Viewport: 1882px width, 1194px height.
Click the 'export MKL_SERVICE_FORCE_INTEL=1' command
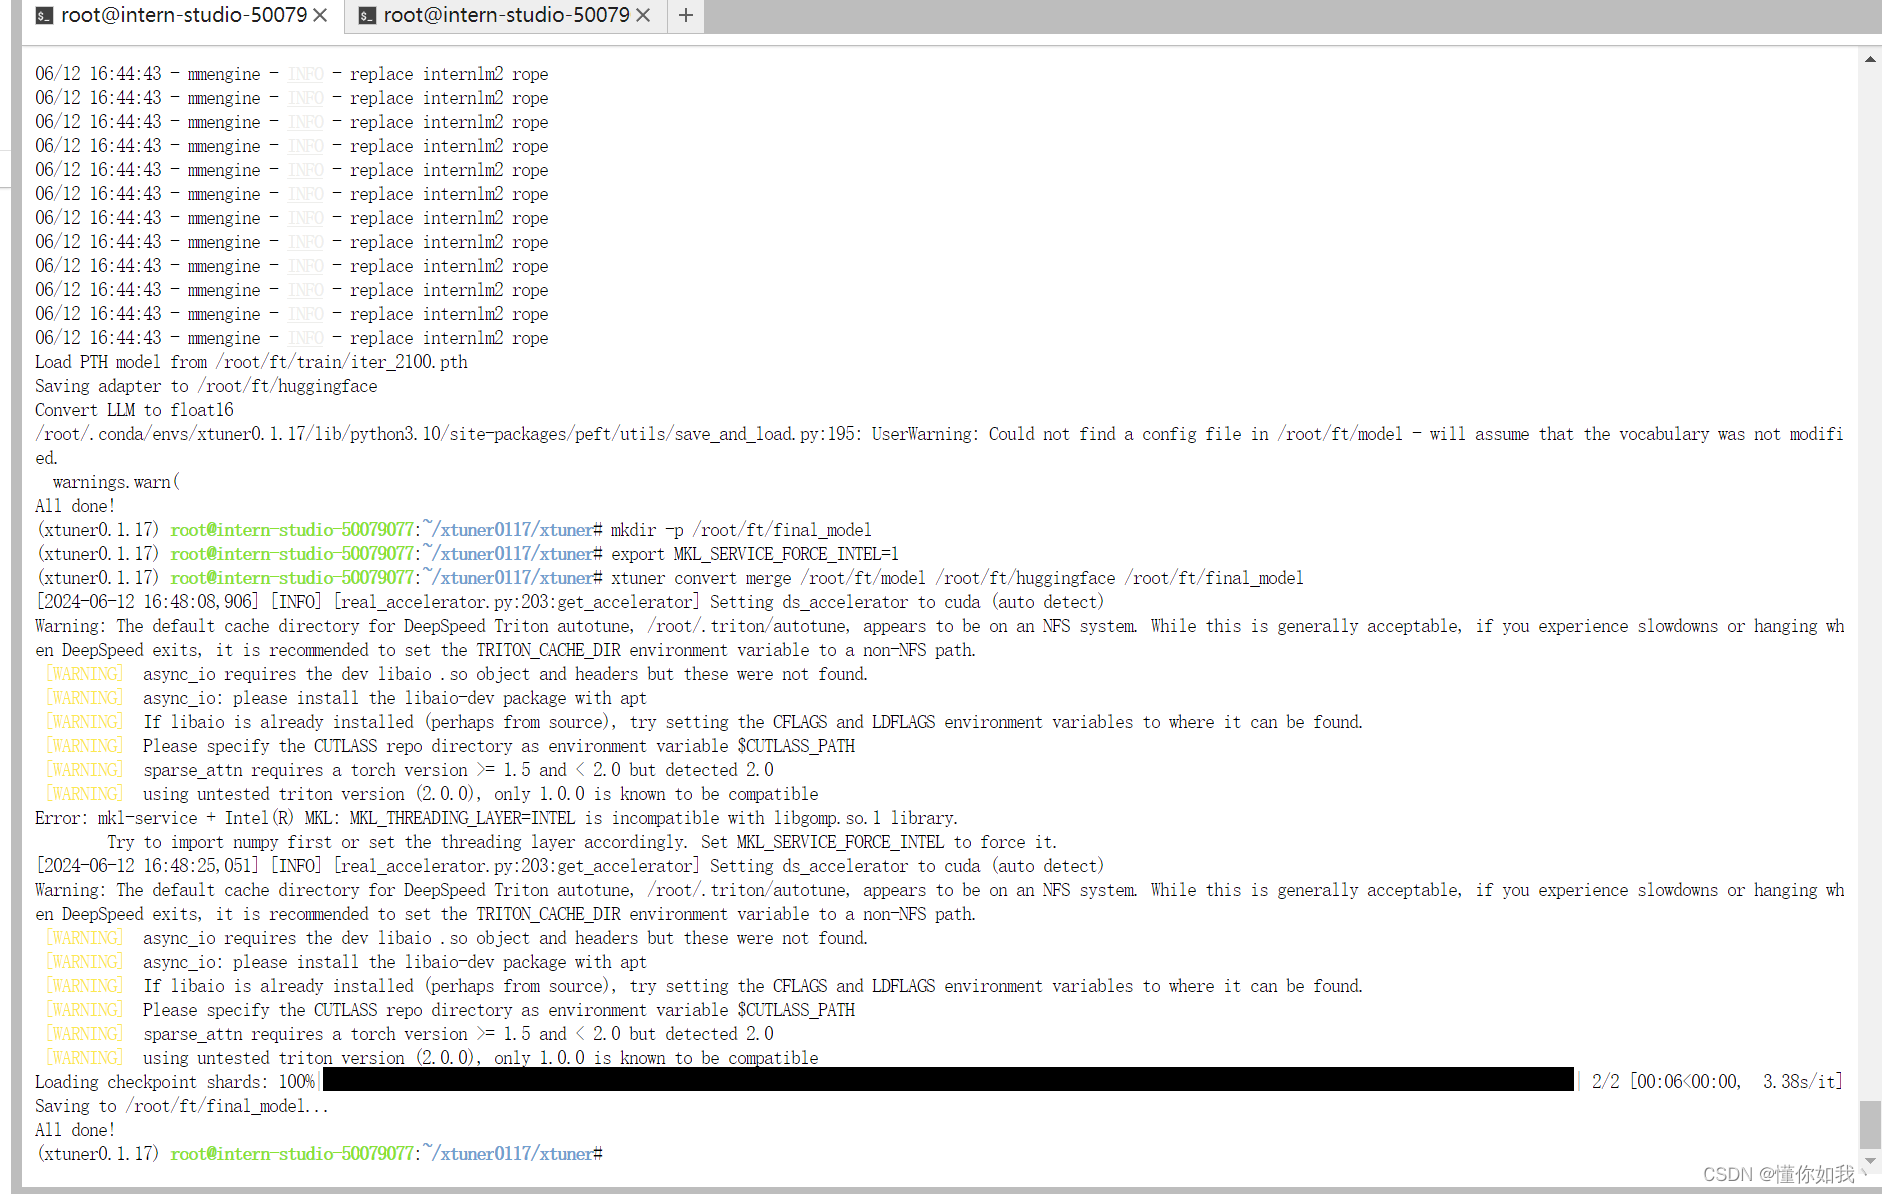pos(755,554)
